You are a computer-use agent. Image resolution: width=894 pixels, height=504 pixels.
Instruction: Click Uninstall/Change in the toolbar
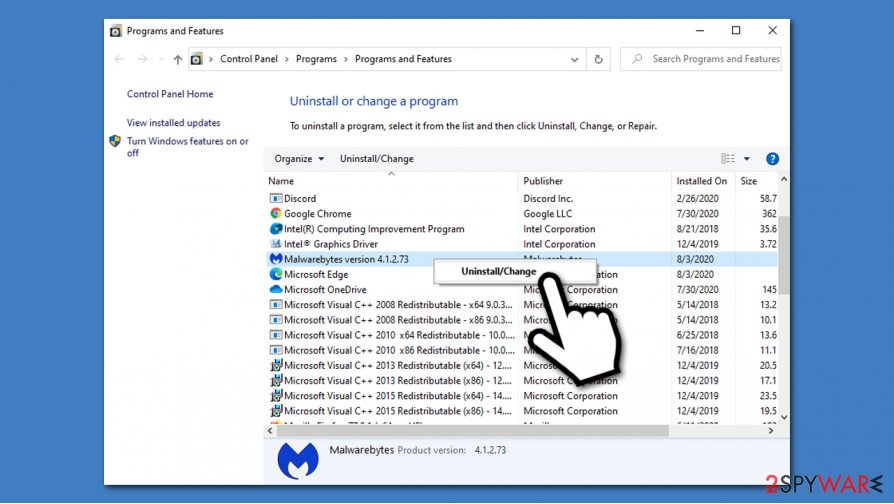[377, 159]
